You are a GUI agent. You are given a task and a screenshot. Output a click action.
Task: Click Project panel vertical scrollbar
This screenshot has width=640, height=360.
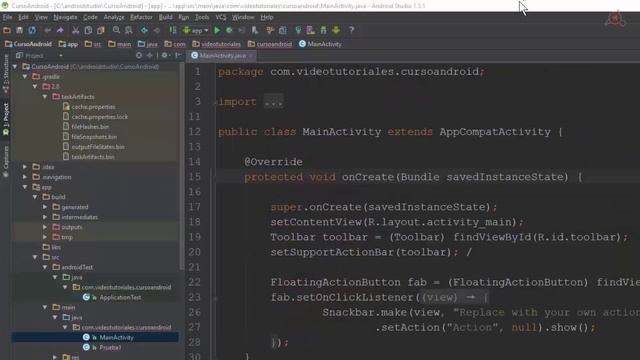[x=182, y=167]
